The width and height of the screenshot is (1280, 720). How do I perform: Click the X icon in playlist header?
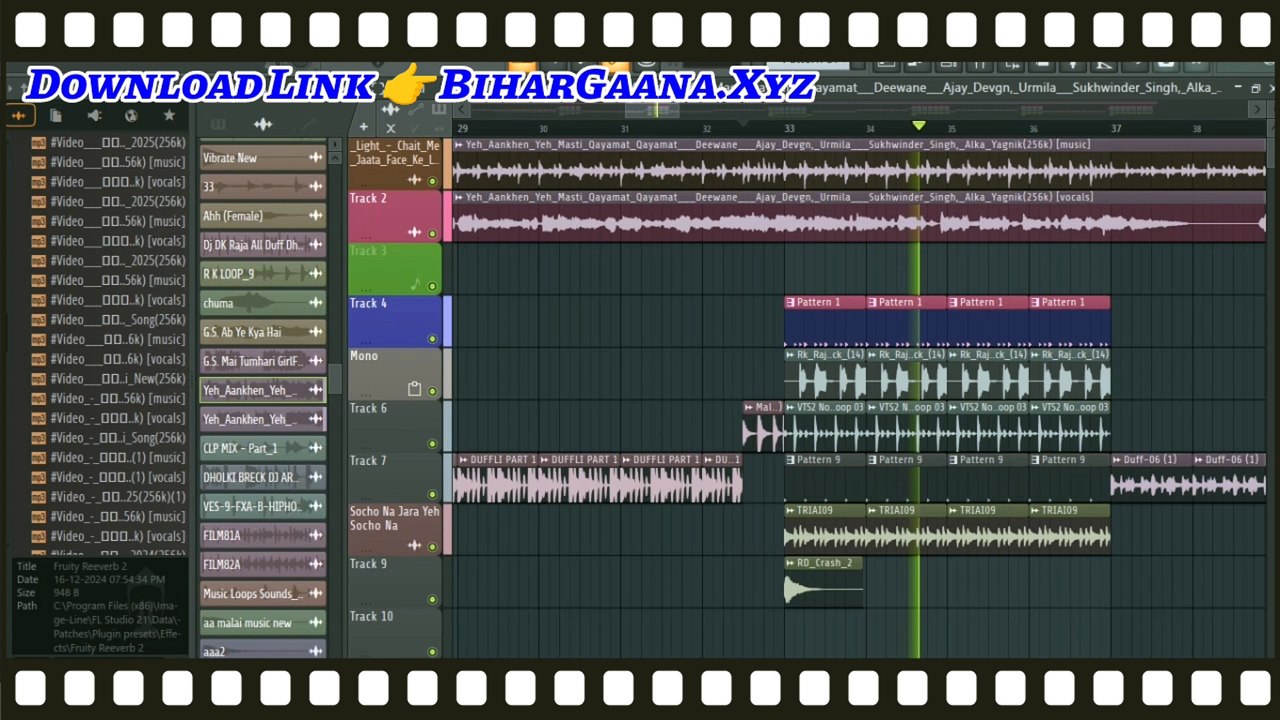pos(391,127)
